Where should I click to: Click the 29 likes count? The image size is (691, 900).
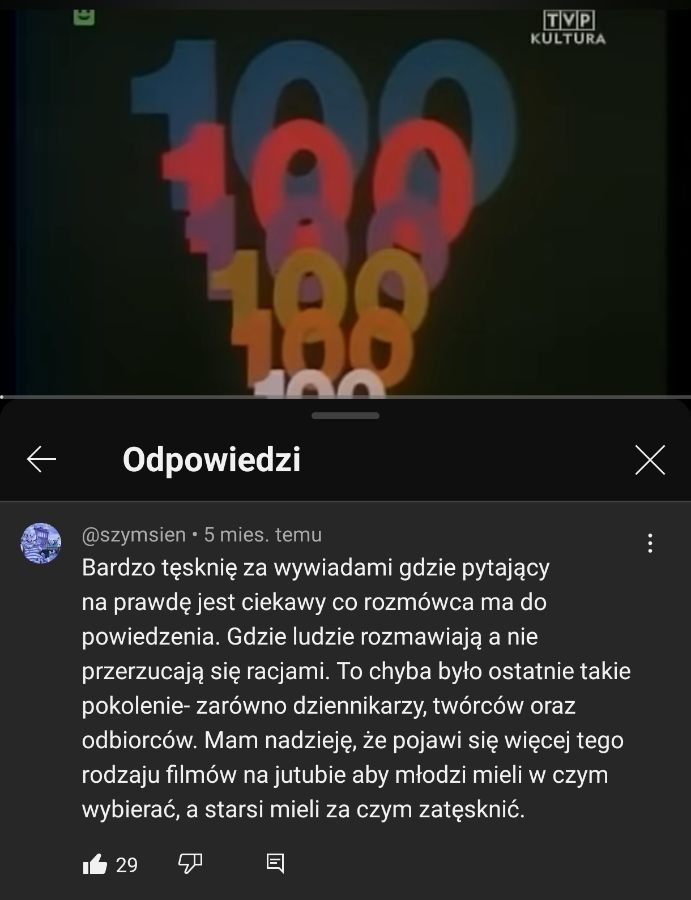coord(127,865)
